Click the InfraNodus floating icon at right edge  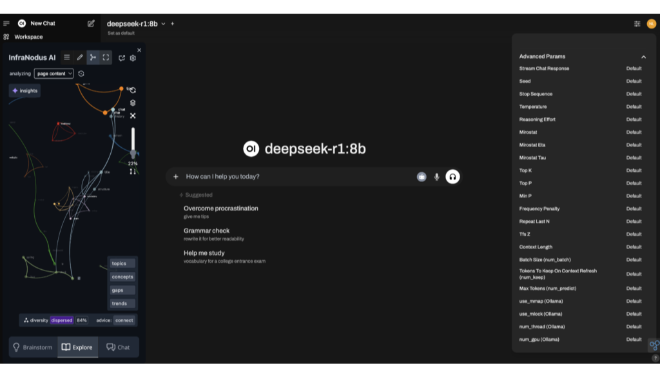click(x=655, y=345)
